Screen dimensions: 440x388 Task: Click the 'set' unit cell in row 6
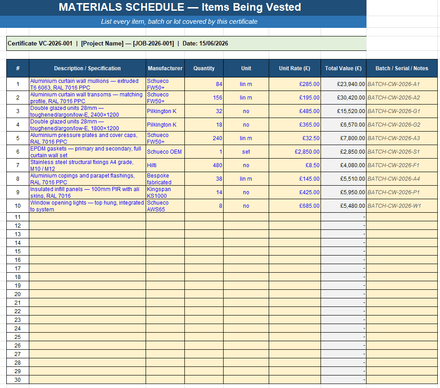pyautogui.click(x=246, y=152)
